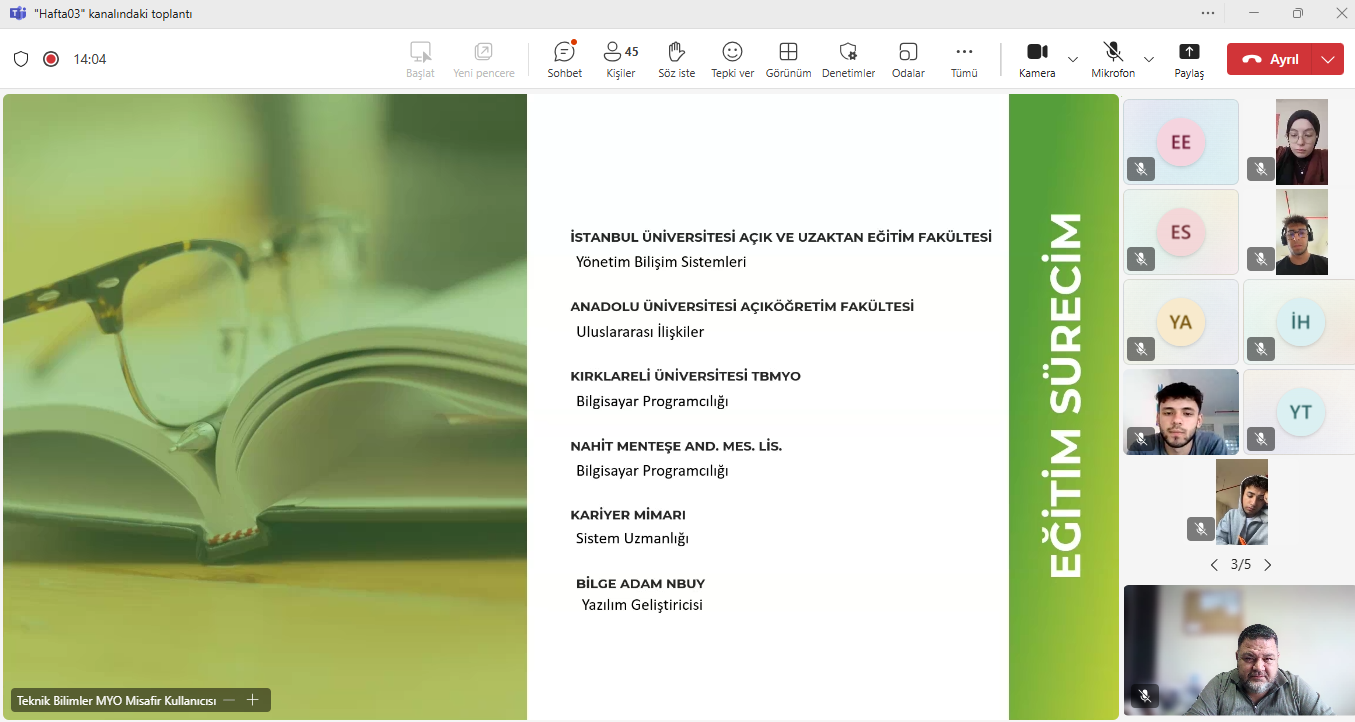Open Tepki ver reactions menu
1355x722 pixels.
click(x=732, y=59)
